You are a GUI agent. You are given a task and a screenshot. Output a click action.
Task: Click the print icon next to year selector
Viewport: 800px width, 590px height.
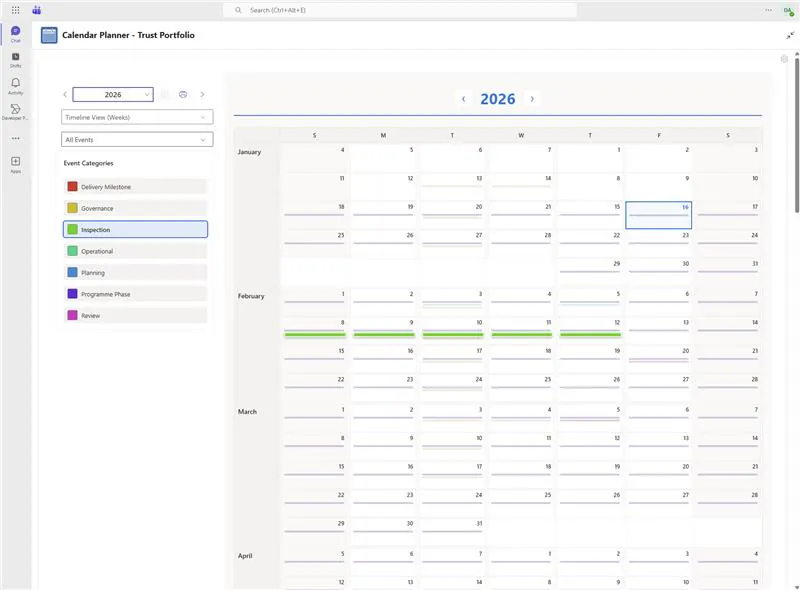click(183, 93)
